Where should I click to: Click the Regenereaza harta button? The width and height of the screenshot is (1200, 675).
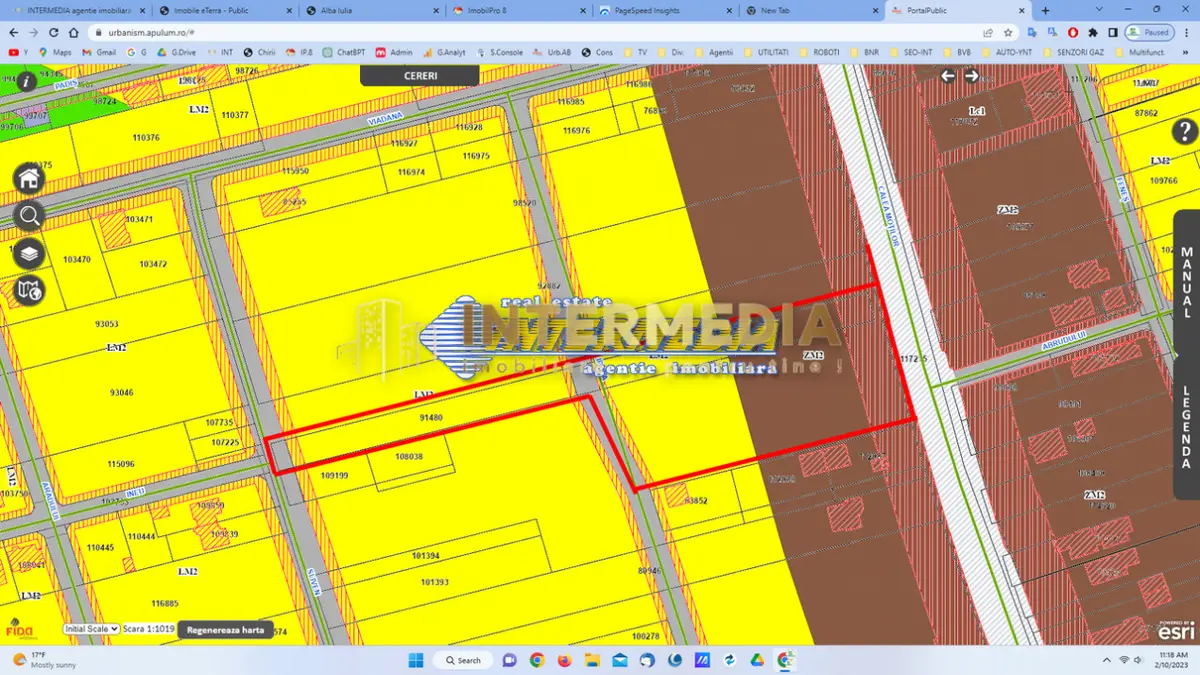pos(226,630)
